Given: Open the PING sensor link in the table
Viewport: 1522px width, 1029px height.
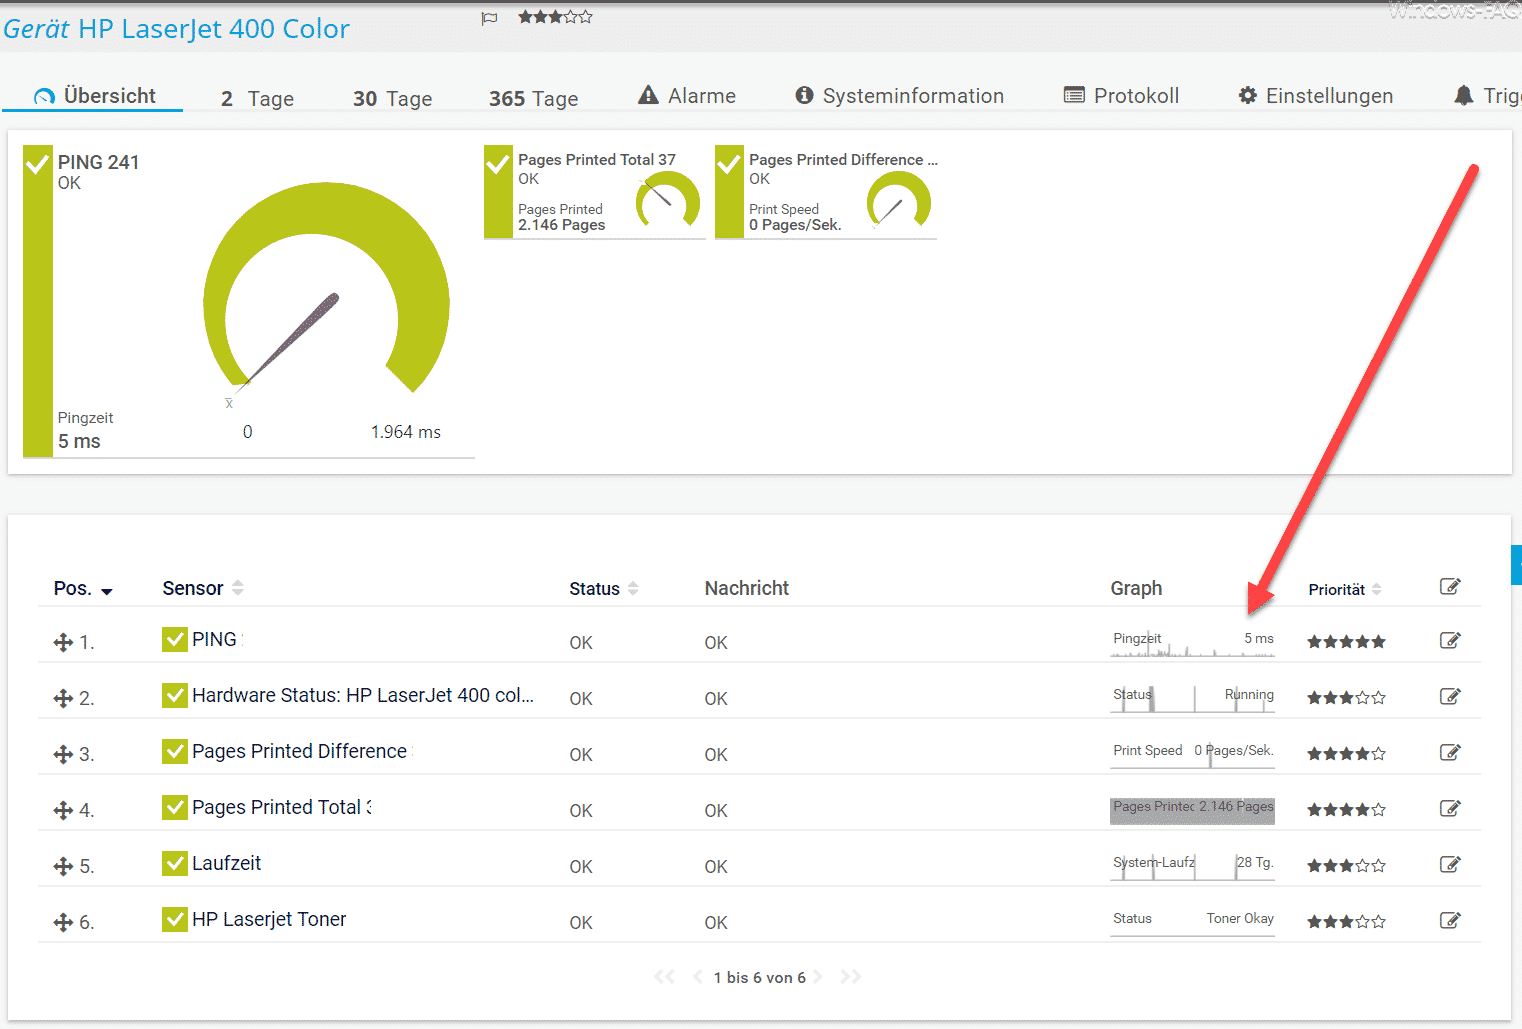Looking at the screenshot, I should 215,639.
